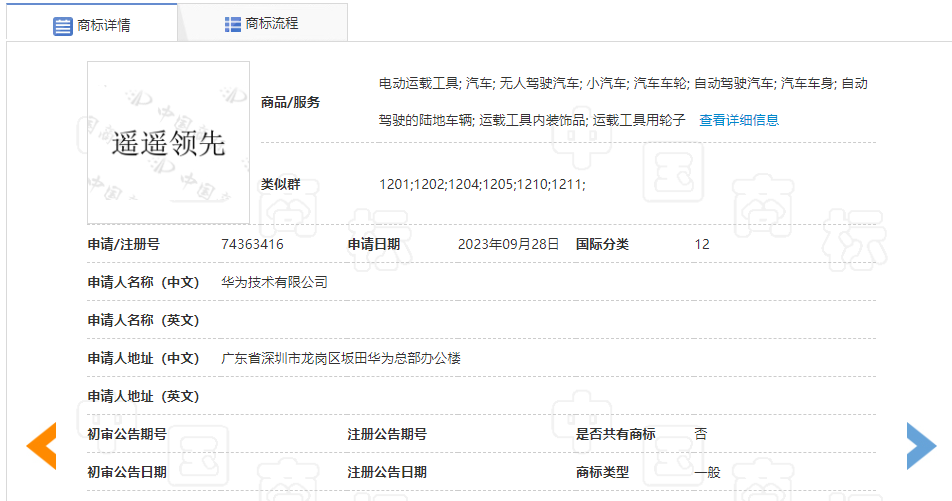Click the 申请人名称（英文） label
The width and height of the screenshot is (952, 501).
(x=144, y=320)
